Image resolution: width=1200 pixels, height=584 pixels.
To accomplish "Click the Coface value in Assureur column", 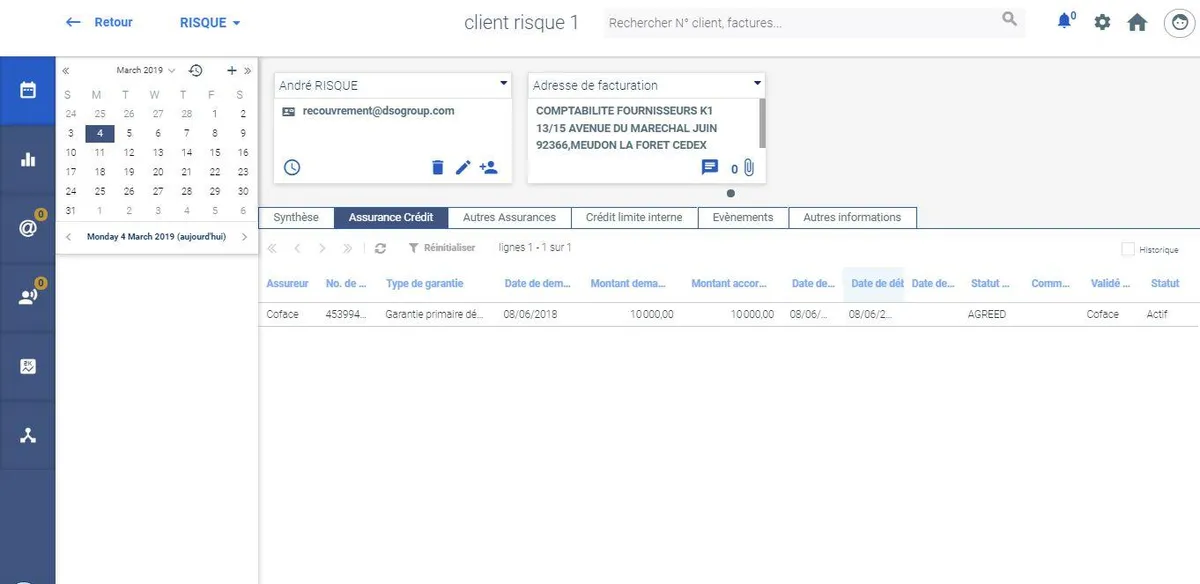I will [282, 314].
